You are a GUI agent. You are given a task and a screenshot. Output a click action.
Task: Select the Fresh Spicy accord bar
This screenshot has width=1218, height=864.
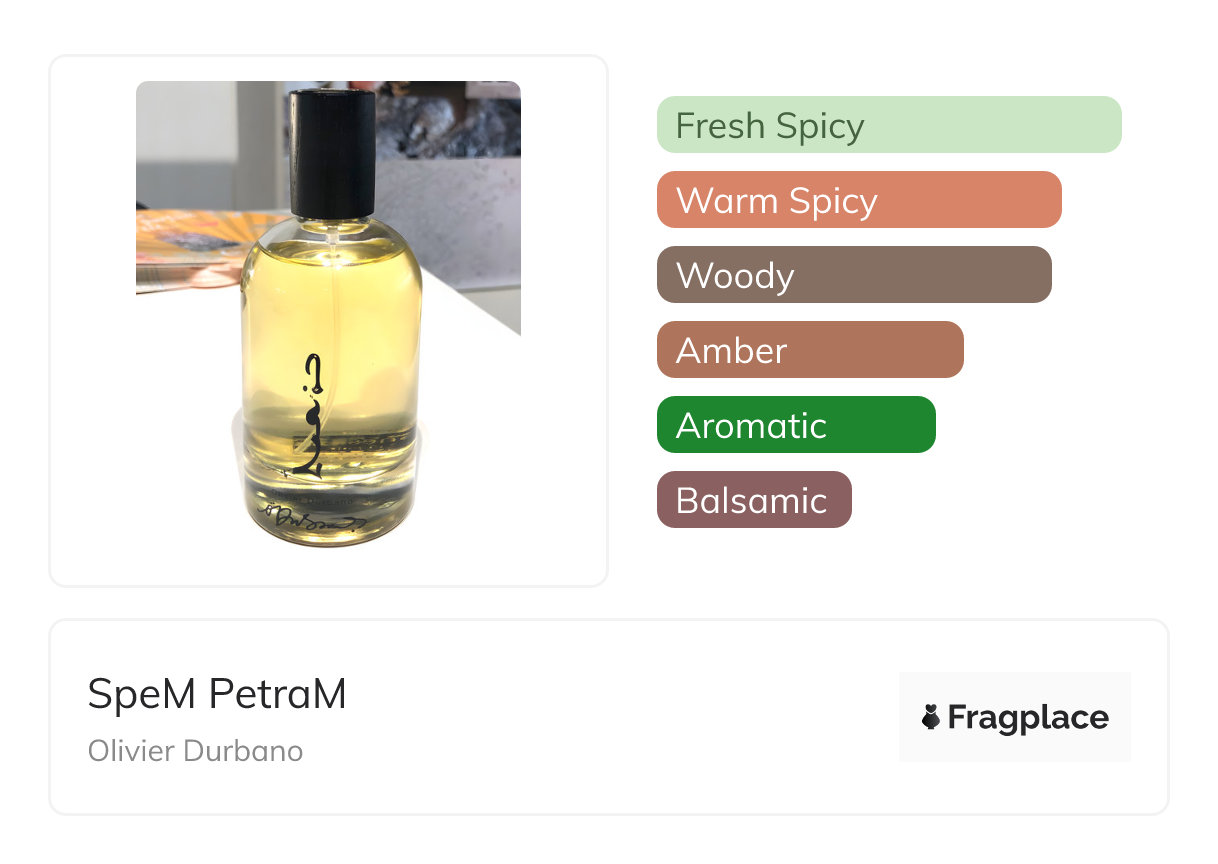click(889, 125)
